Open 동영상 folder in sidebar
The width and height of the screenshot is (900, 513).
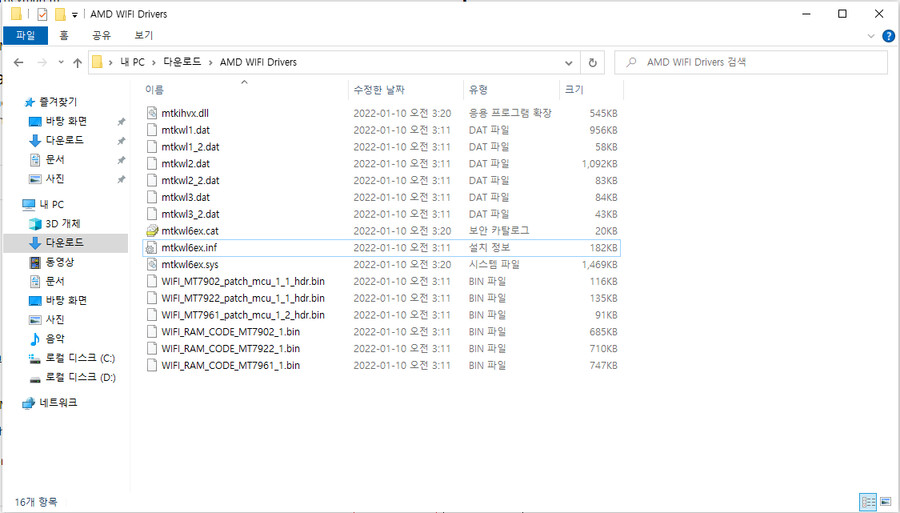tap(60, 262)
